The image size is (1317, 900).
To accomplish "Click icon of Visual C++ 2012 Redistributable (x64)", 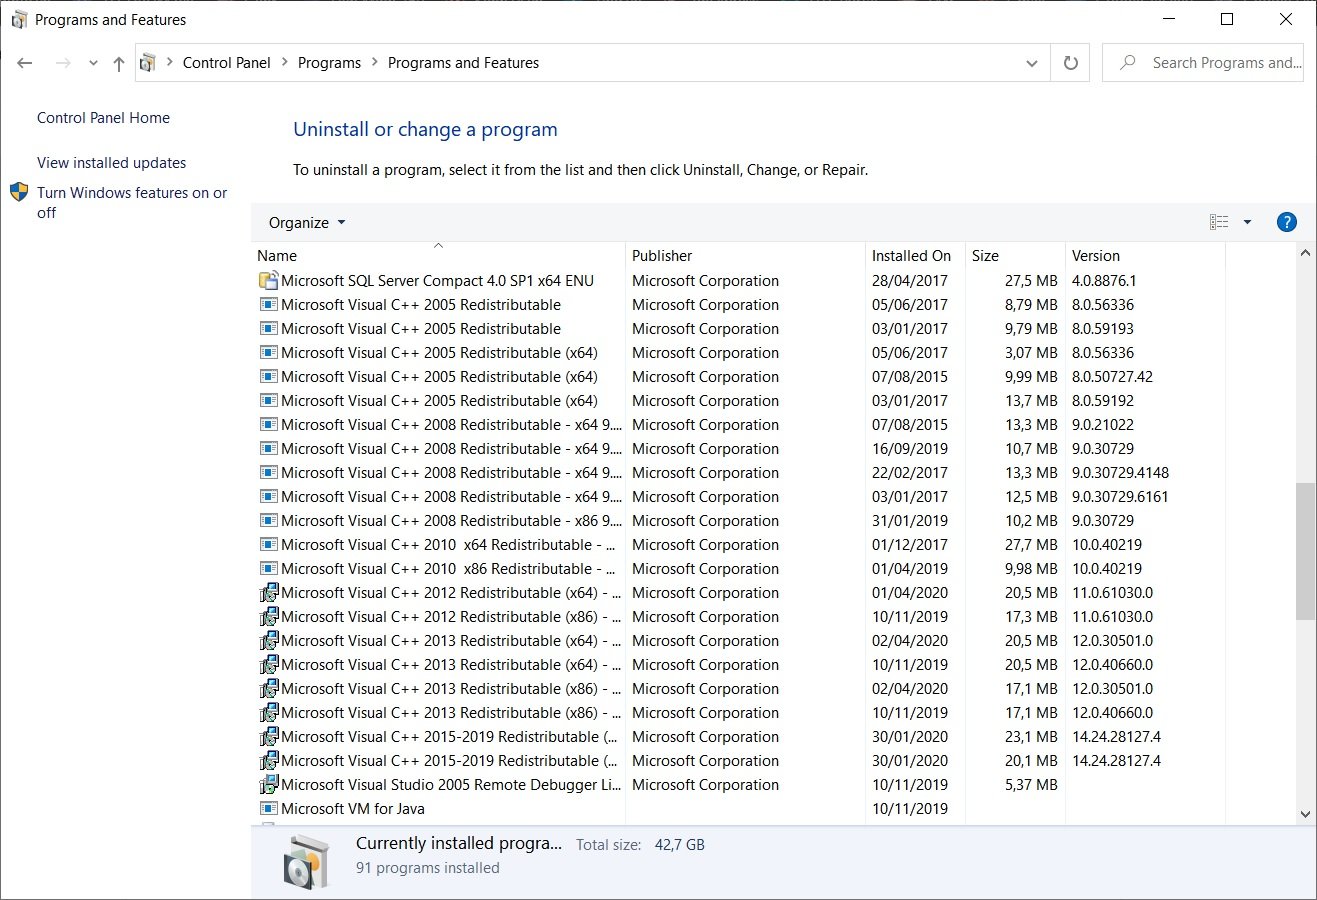I will pos(268,593).
